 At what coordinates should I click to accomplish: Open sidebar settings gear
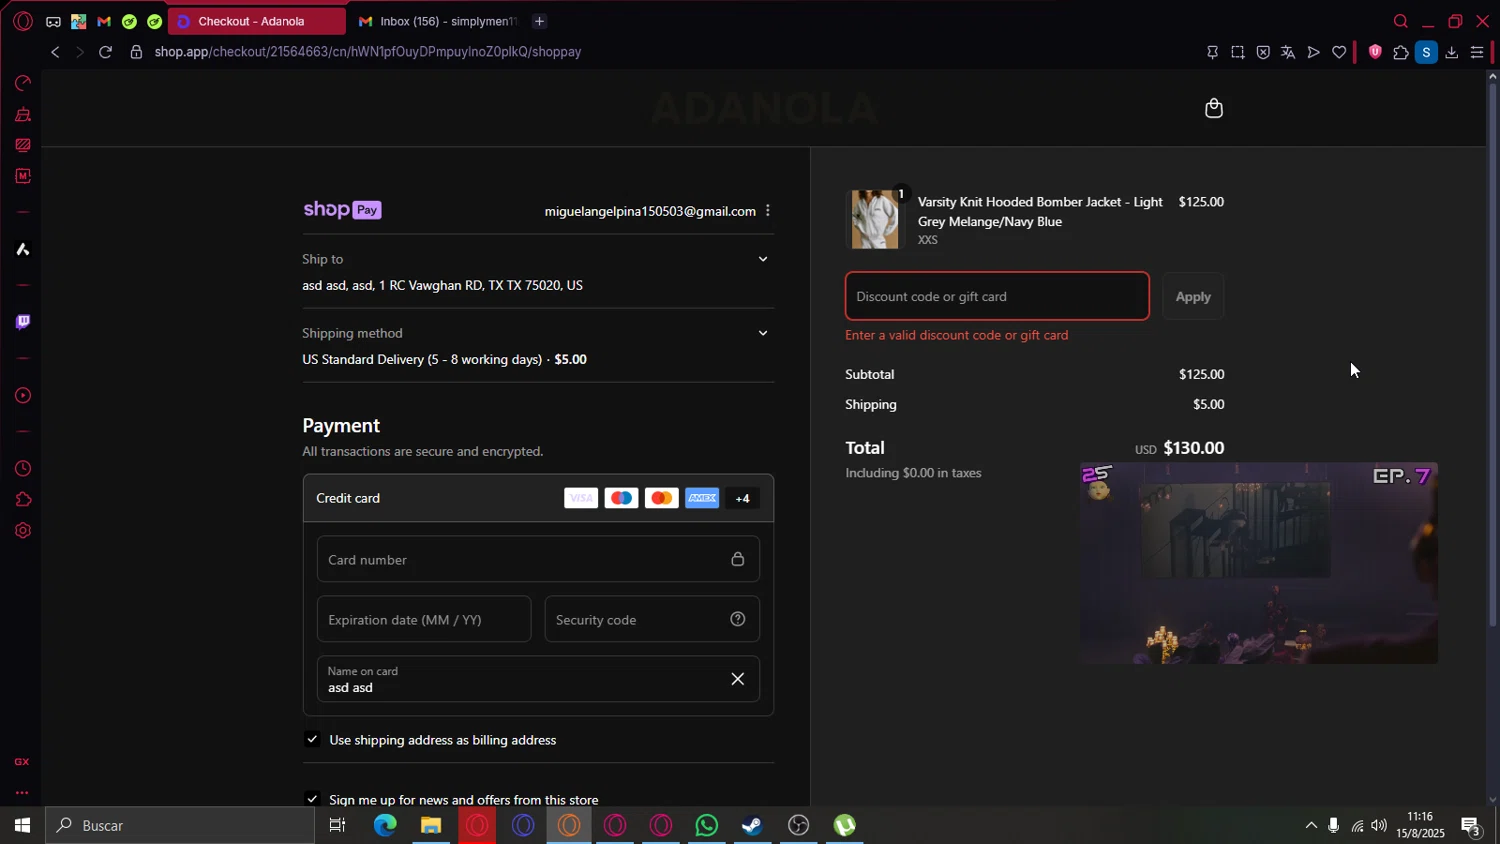(x=23, y=531)
